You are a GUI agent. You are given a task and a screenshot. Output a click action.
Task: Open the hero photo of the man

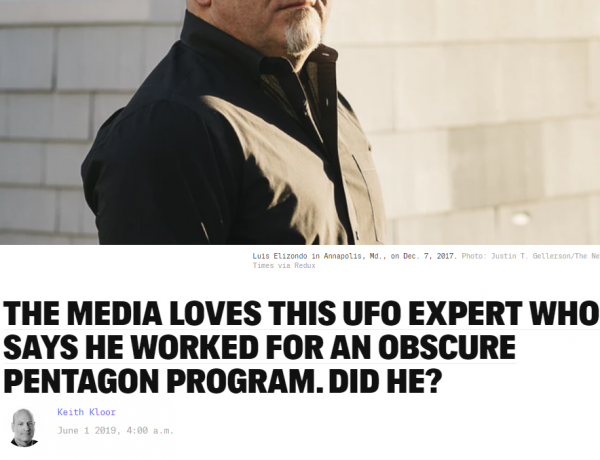coord(300,122)
